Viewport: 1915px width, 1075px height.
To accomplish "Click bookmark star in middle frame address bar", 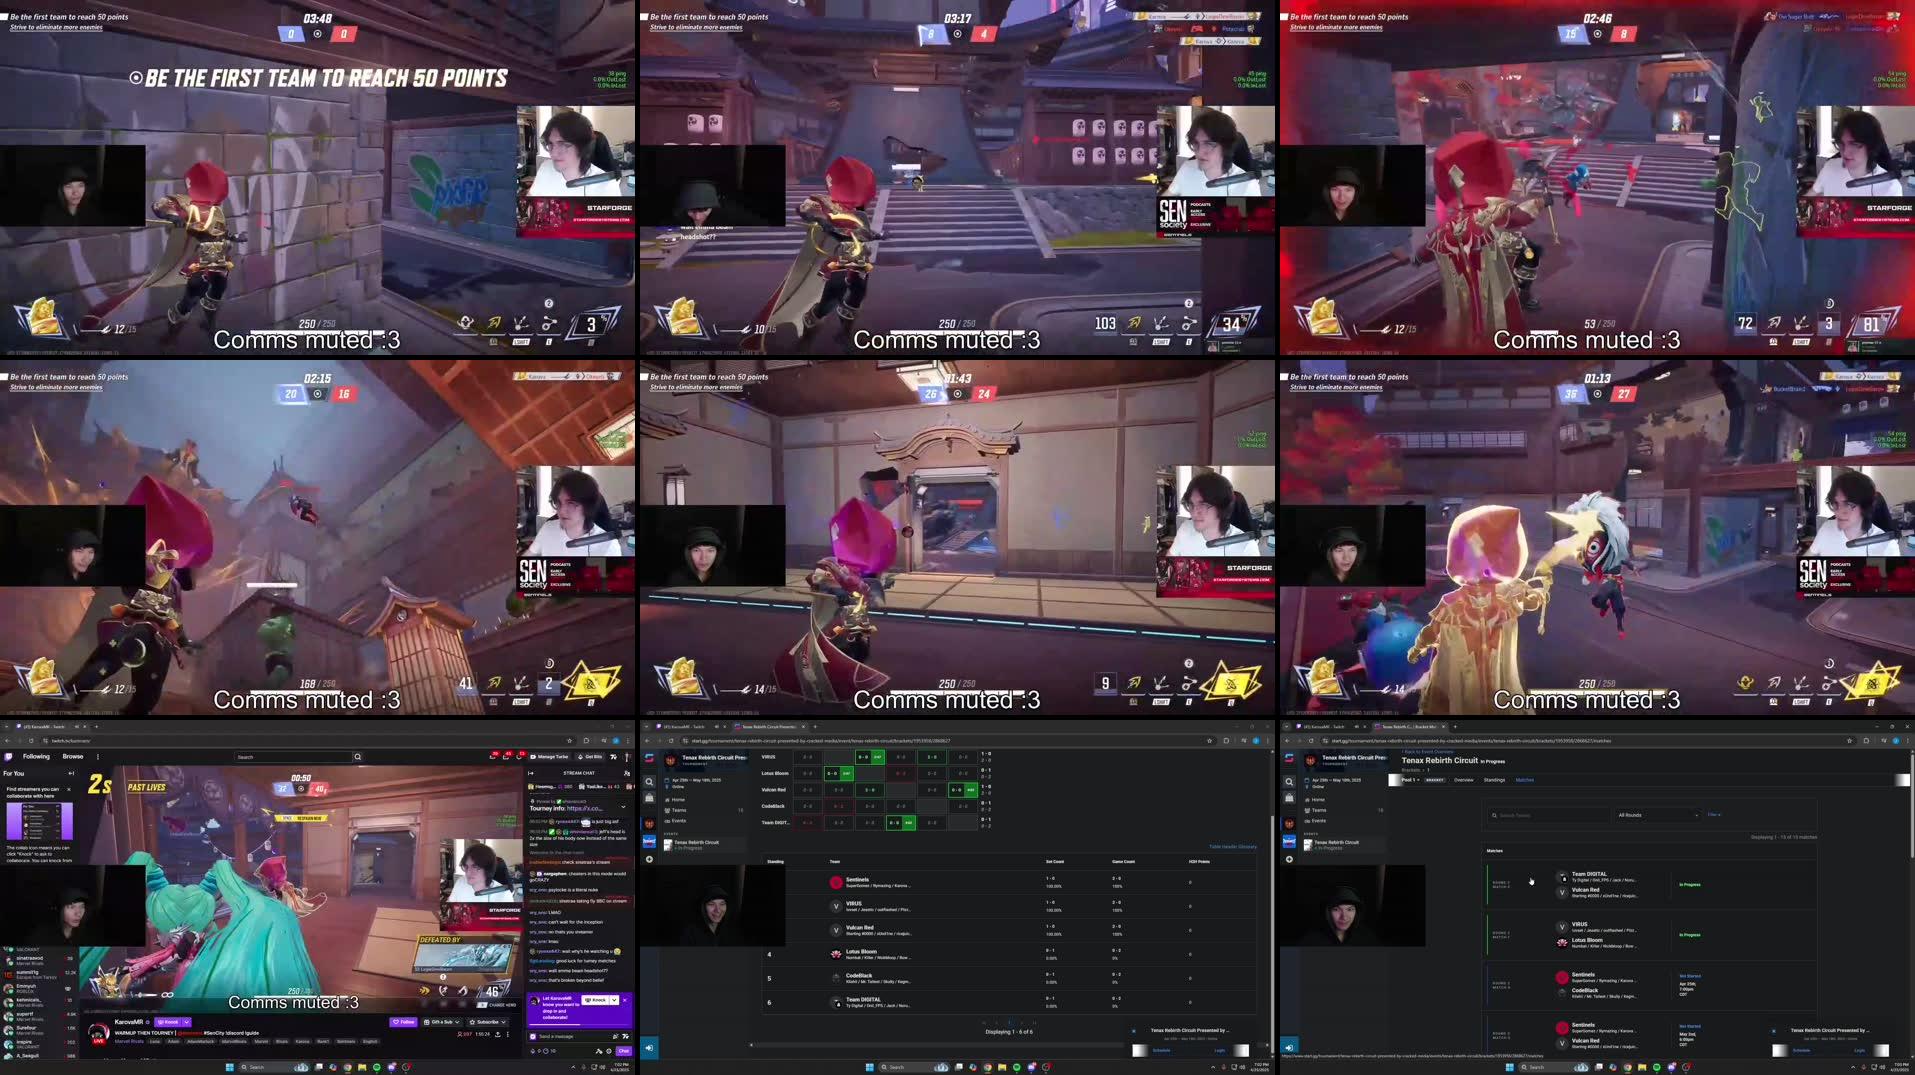I will pyautogui.click(x=1210, y=741).
